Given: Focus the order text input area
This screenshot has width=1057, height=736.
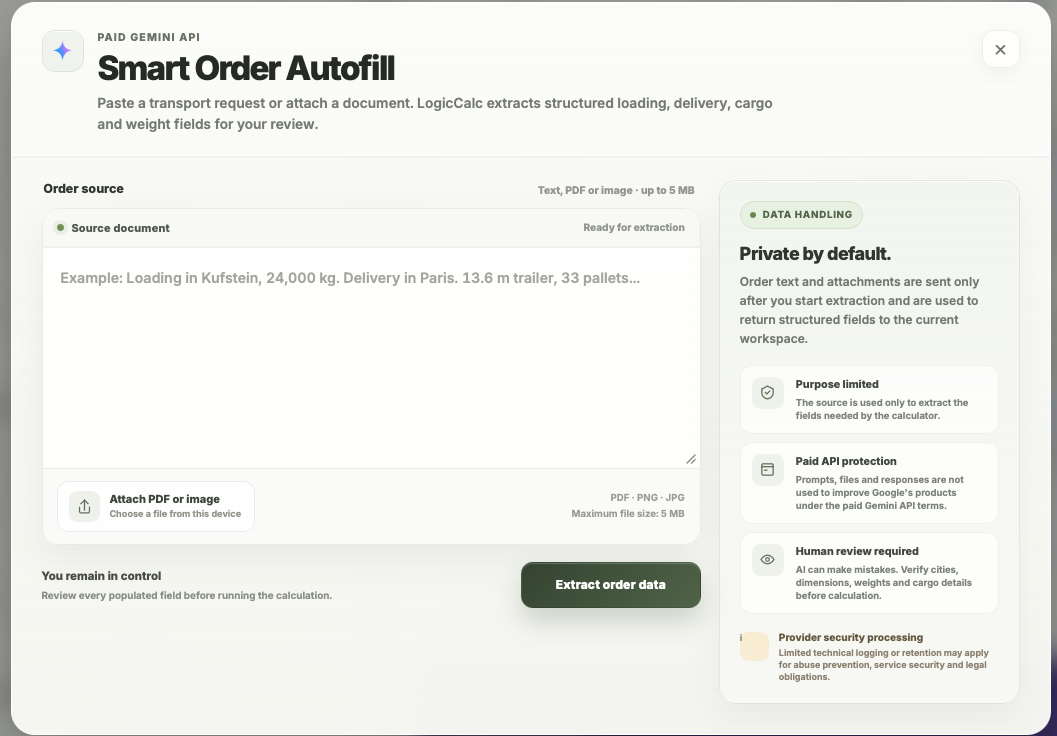Looking at the screenshot, I should (371, 358).
